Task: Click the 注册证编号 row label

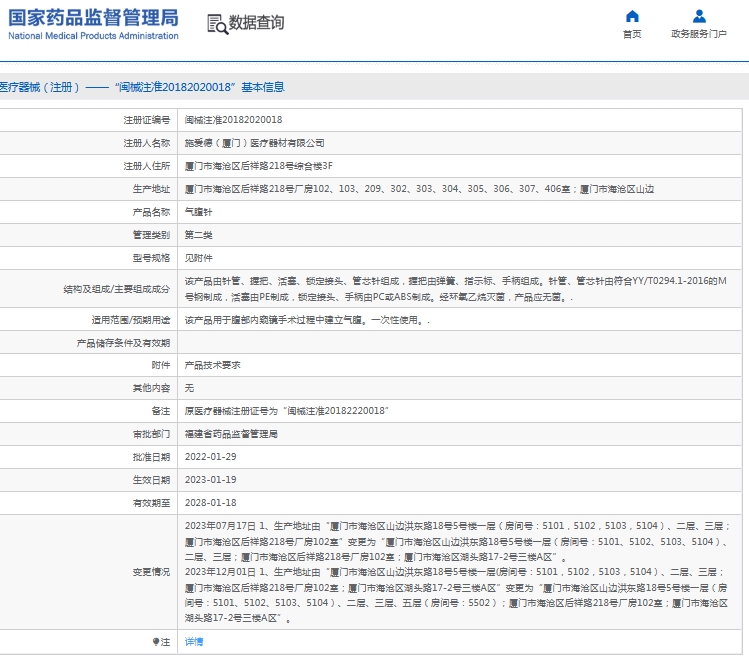Action: pyautogui.click(x=147, y=120)
